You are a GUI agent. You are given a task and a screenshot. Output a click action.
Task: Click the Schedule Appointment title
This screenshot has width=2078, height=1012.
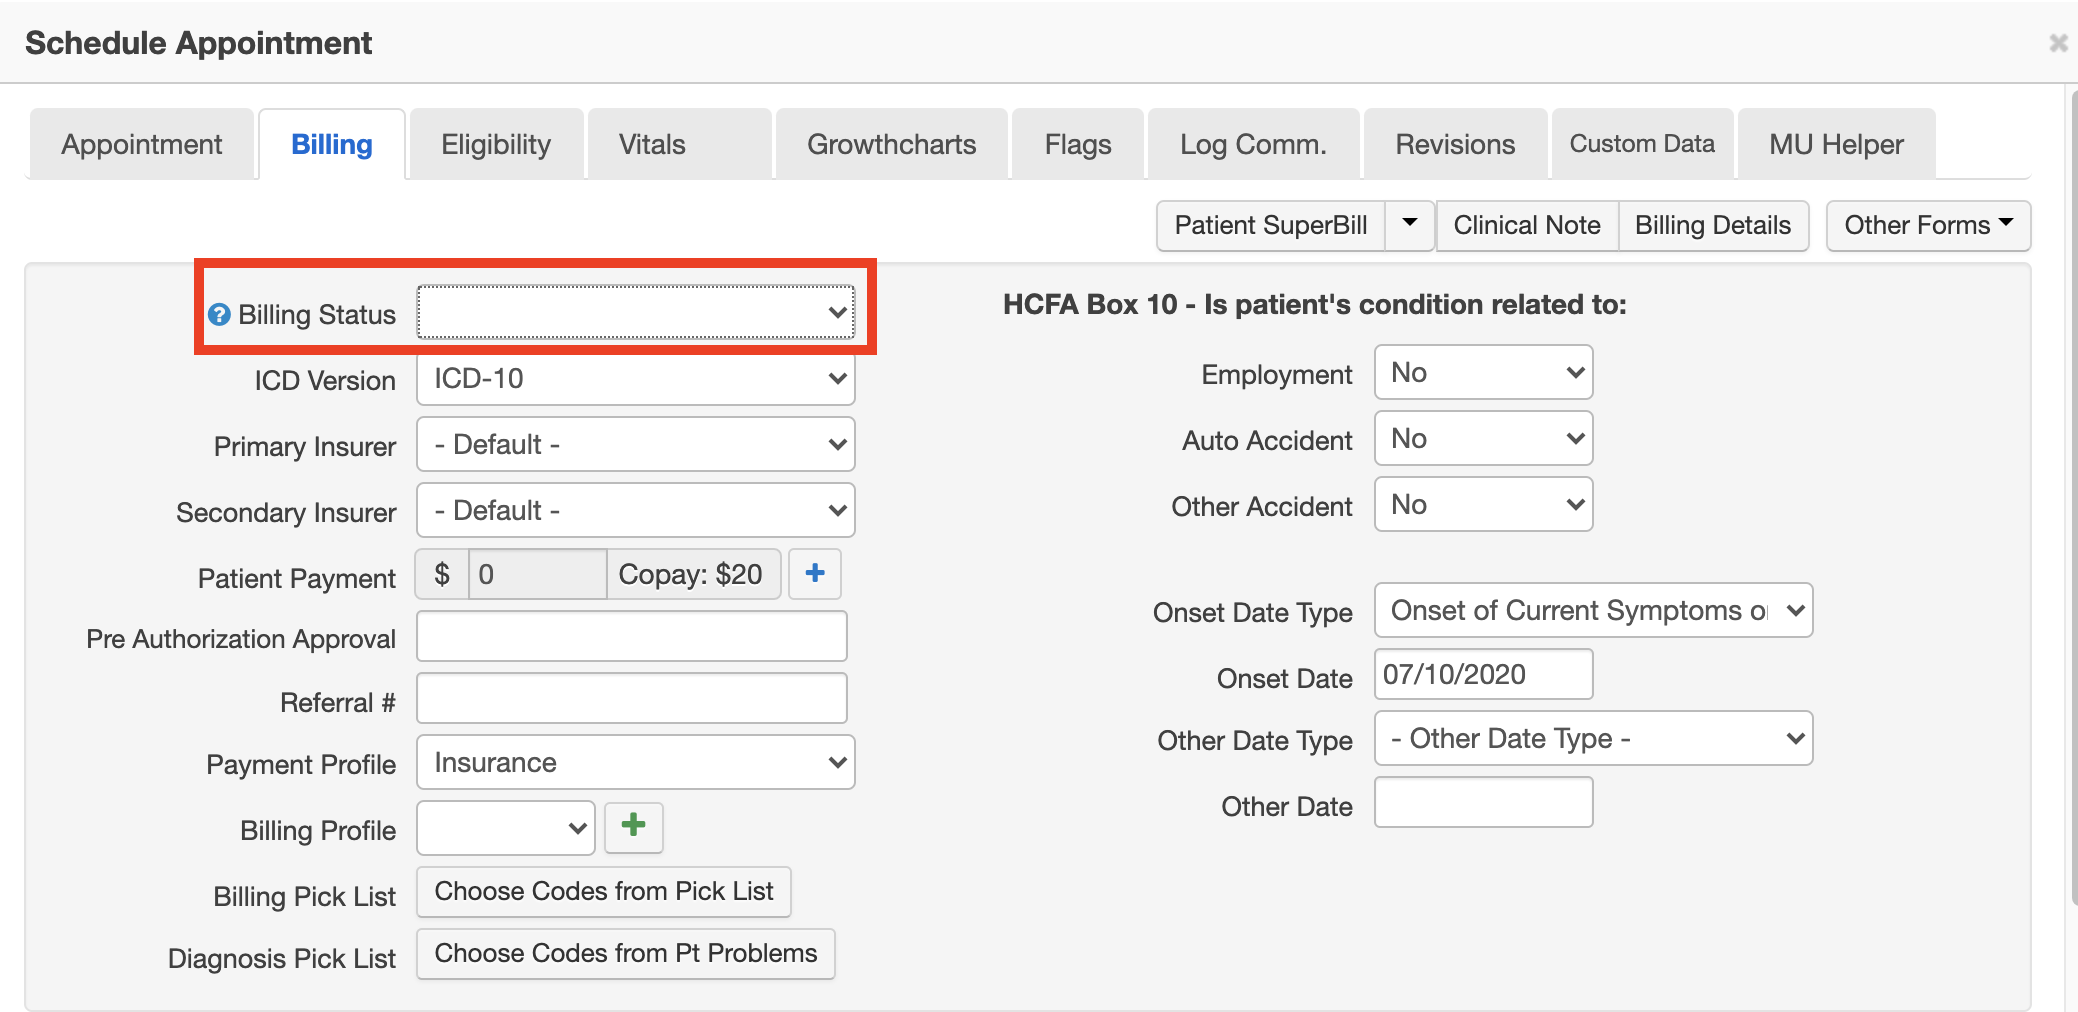[198, 43]
